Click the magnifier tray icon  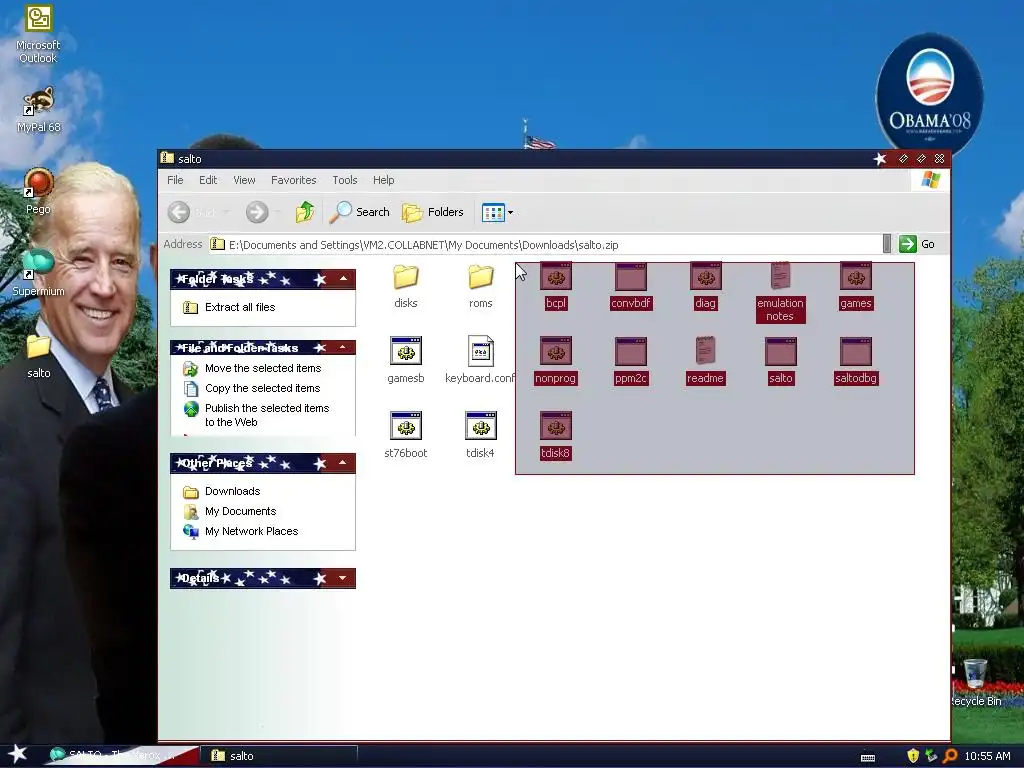coord(950,756)
